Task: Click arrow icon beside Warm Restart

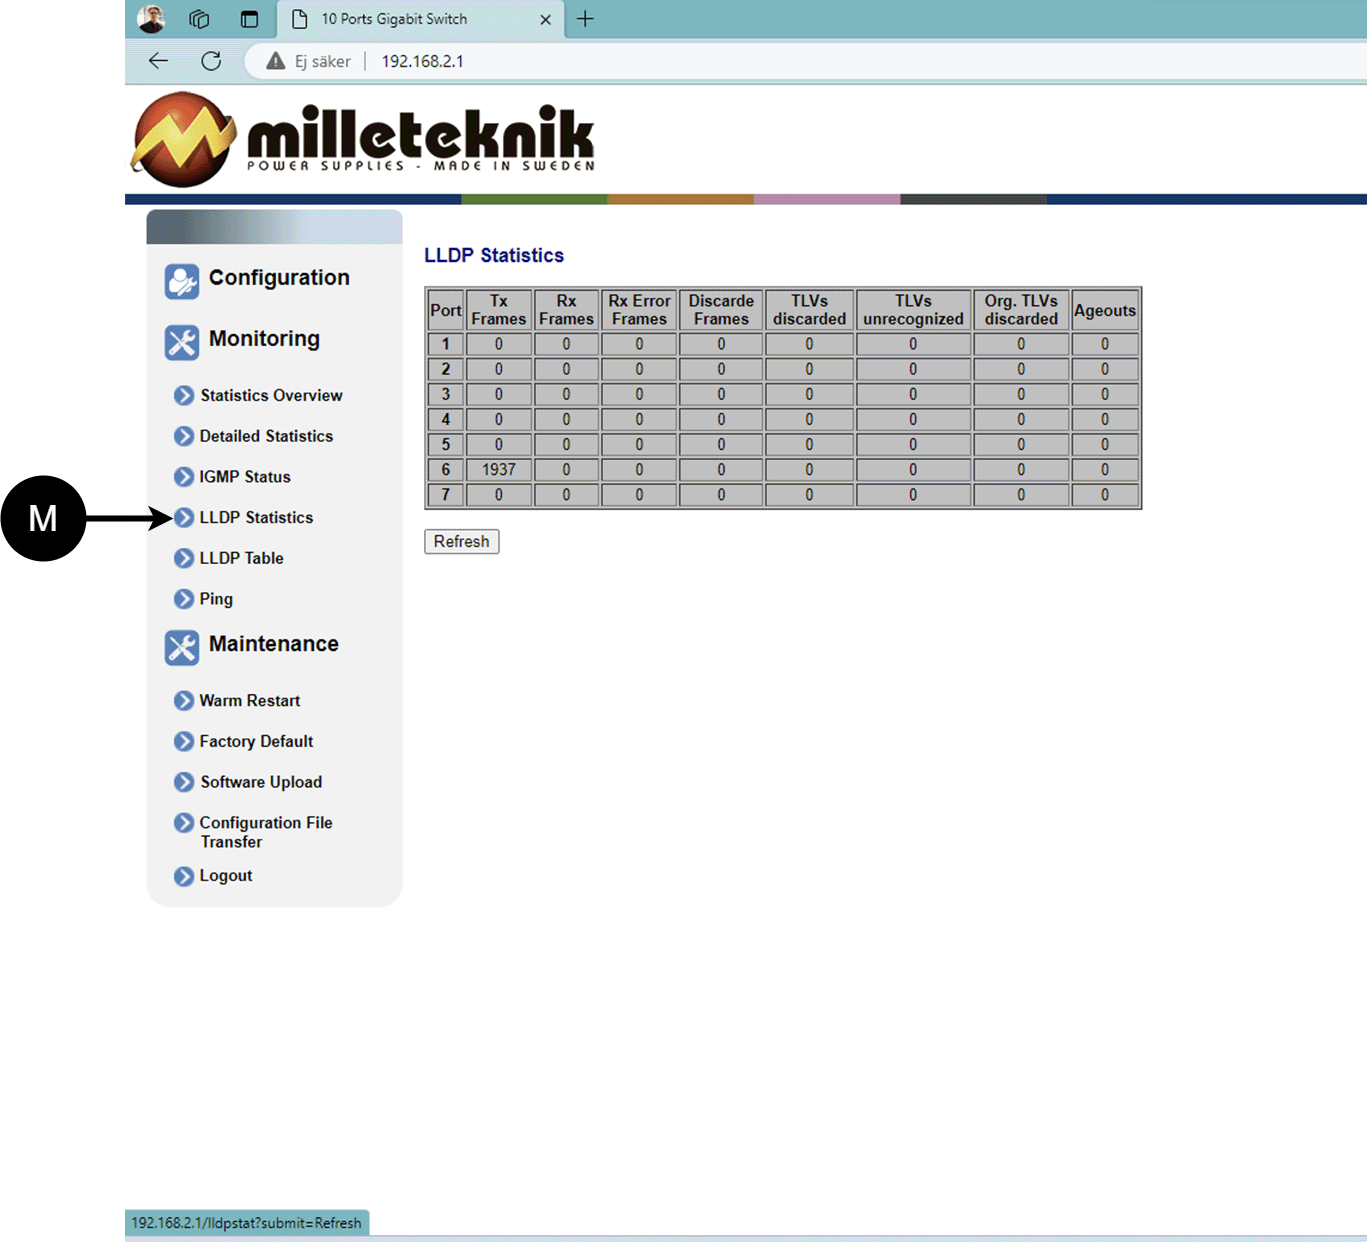Action: [184, 701]
